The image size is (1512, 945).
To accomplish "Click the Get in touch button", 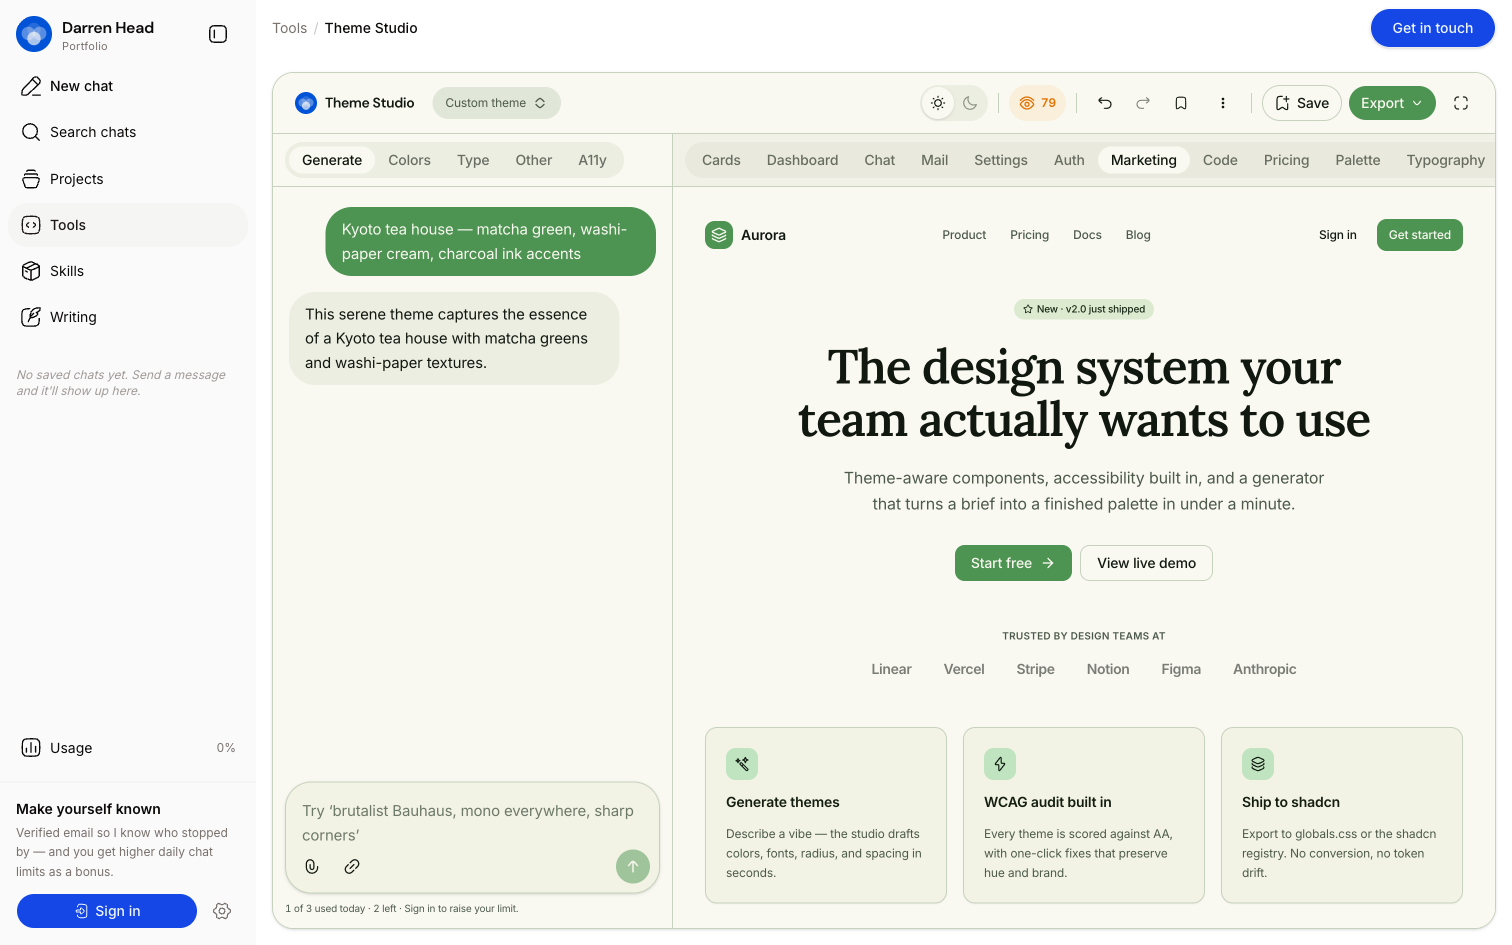I will [1432, 28].
